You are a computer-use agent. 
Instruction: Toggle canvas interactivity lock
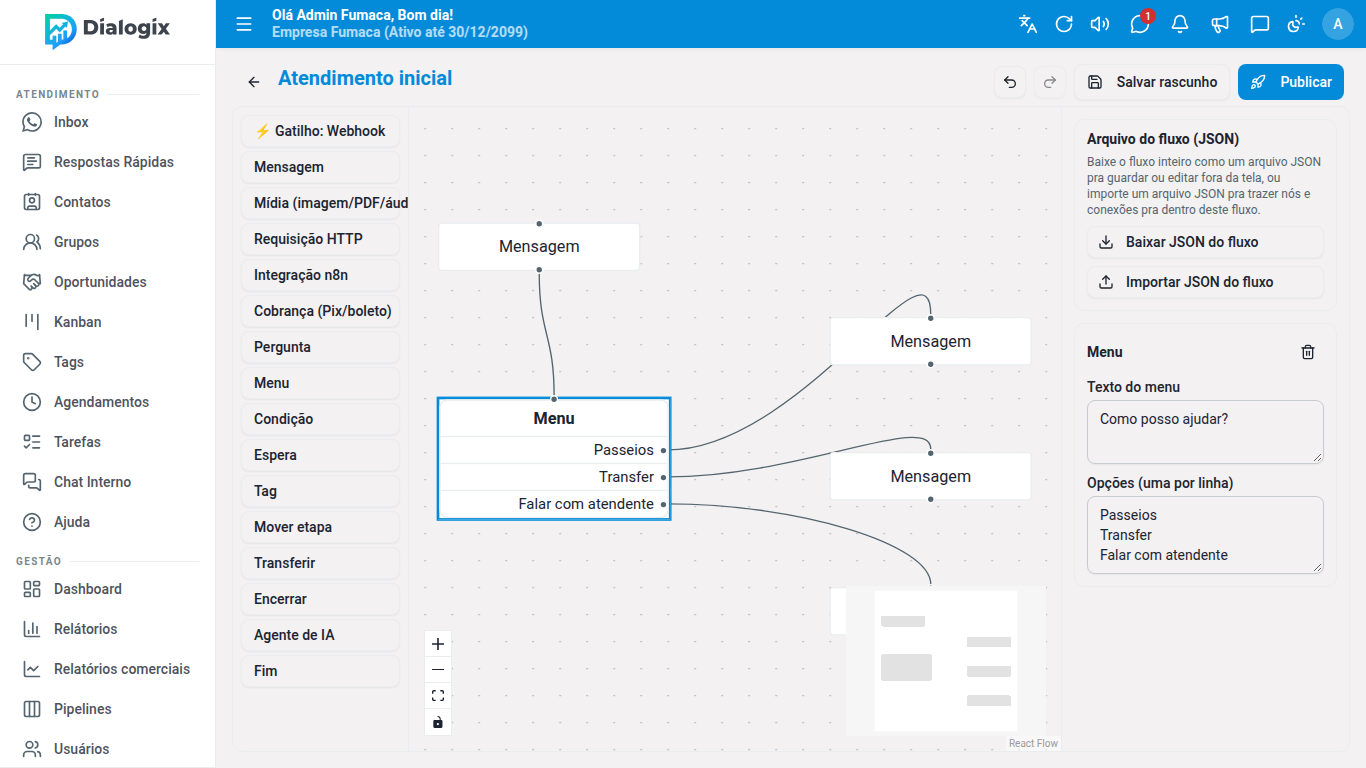pyautogui.click(x=438, y=722)
